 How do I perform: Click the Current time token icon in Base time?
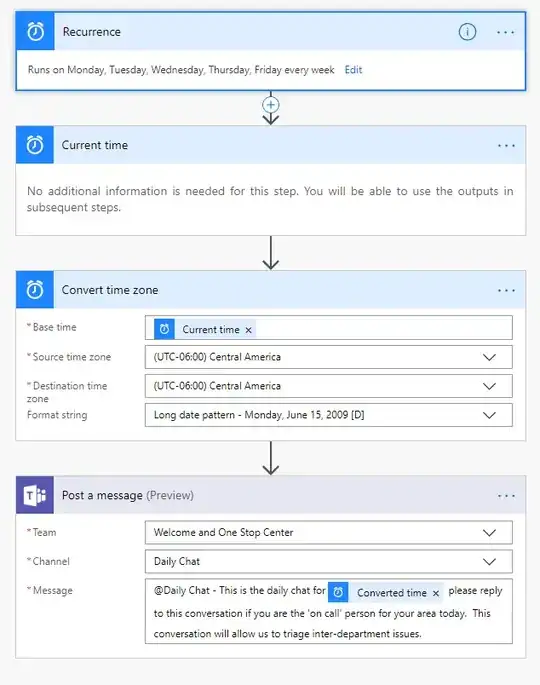[x=164, y=329]
